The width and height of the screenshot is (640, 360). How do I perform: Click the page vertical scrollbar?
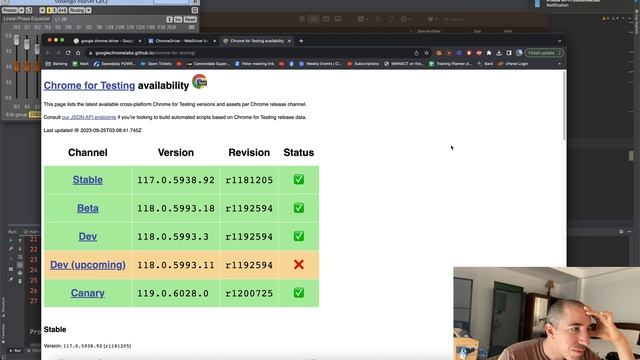(x=564, y=106)
